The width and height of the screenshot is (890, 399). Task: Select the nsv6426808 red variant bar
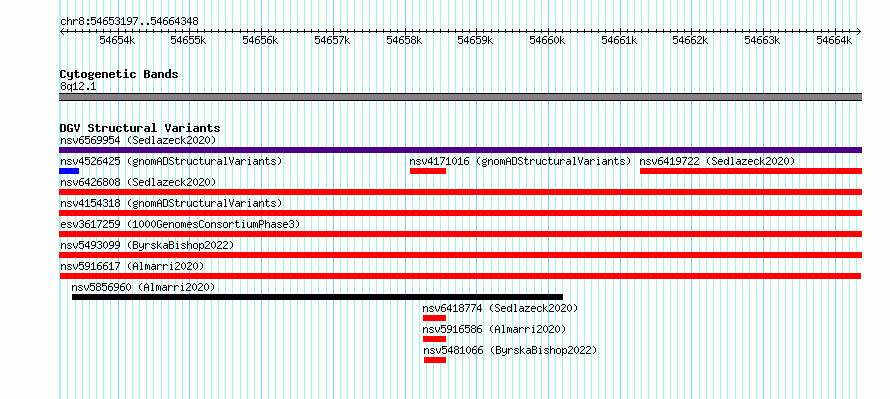coord(460,192)
